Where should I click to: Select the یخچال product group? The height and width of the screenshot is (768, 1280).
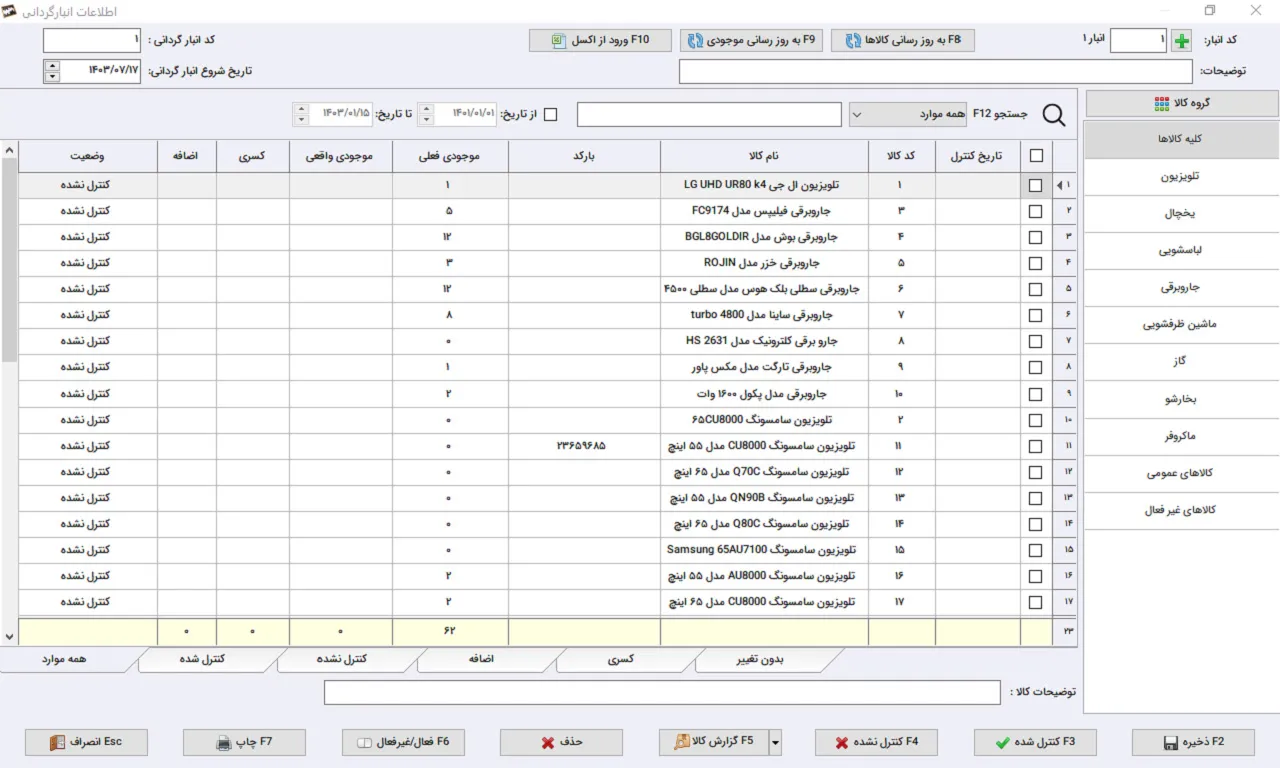(x=1182, y=214)
